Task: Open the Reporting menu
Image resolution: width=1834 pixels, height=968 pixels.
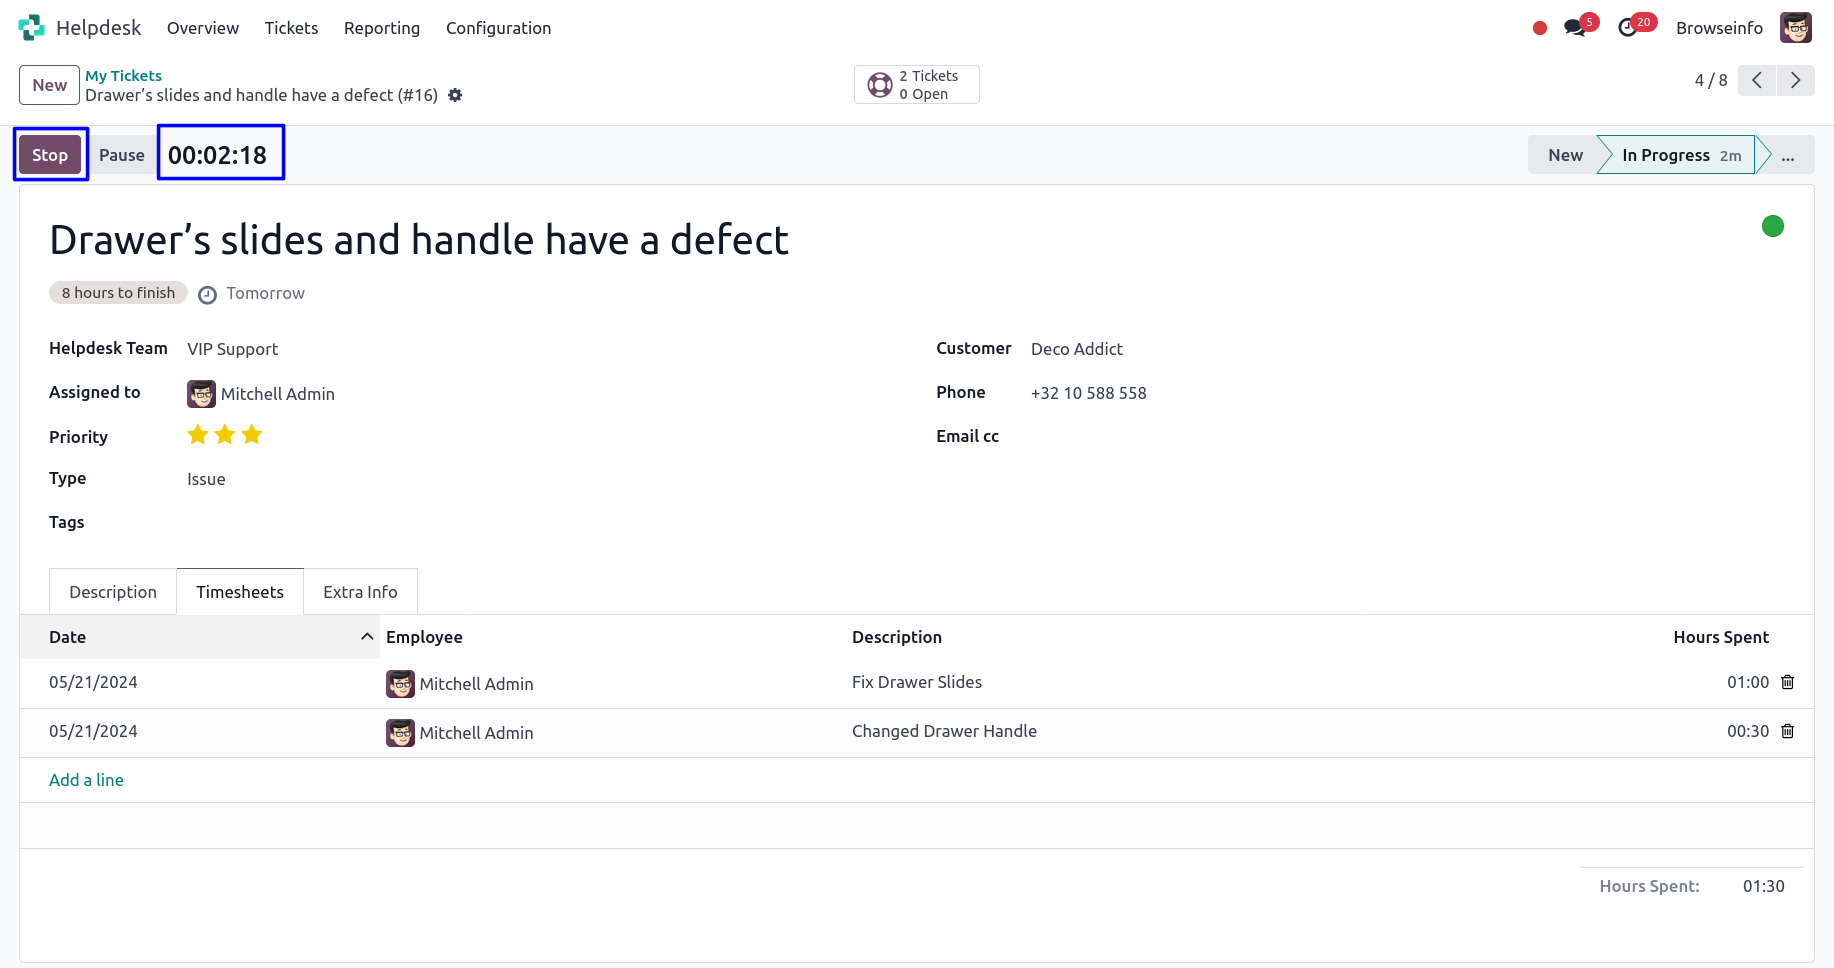Action: pyautogui.click(x=382, y=28)
